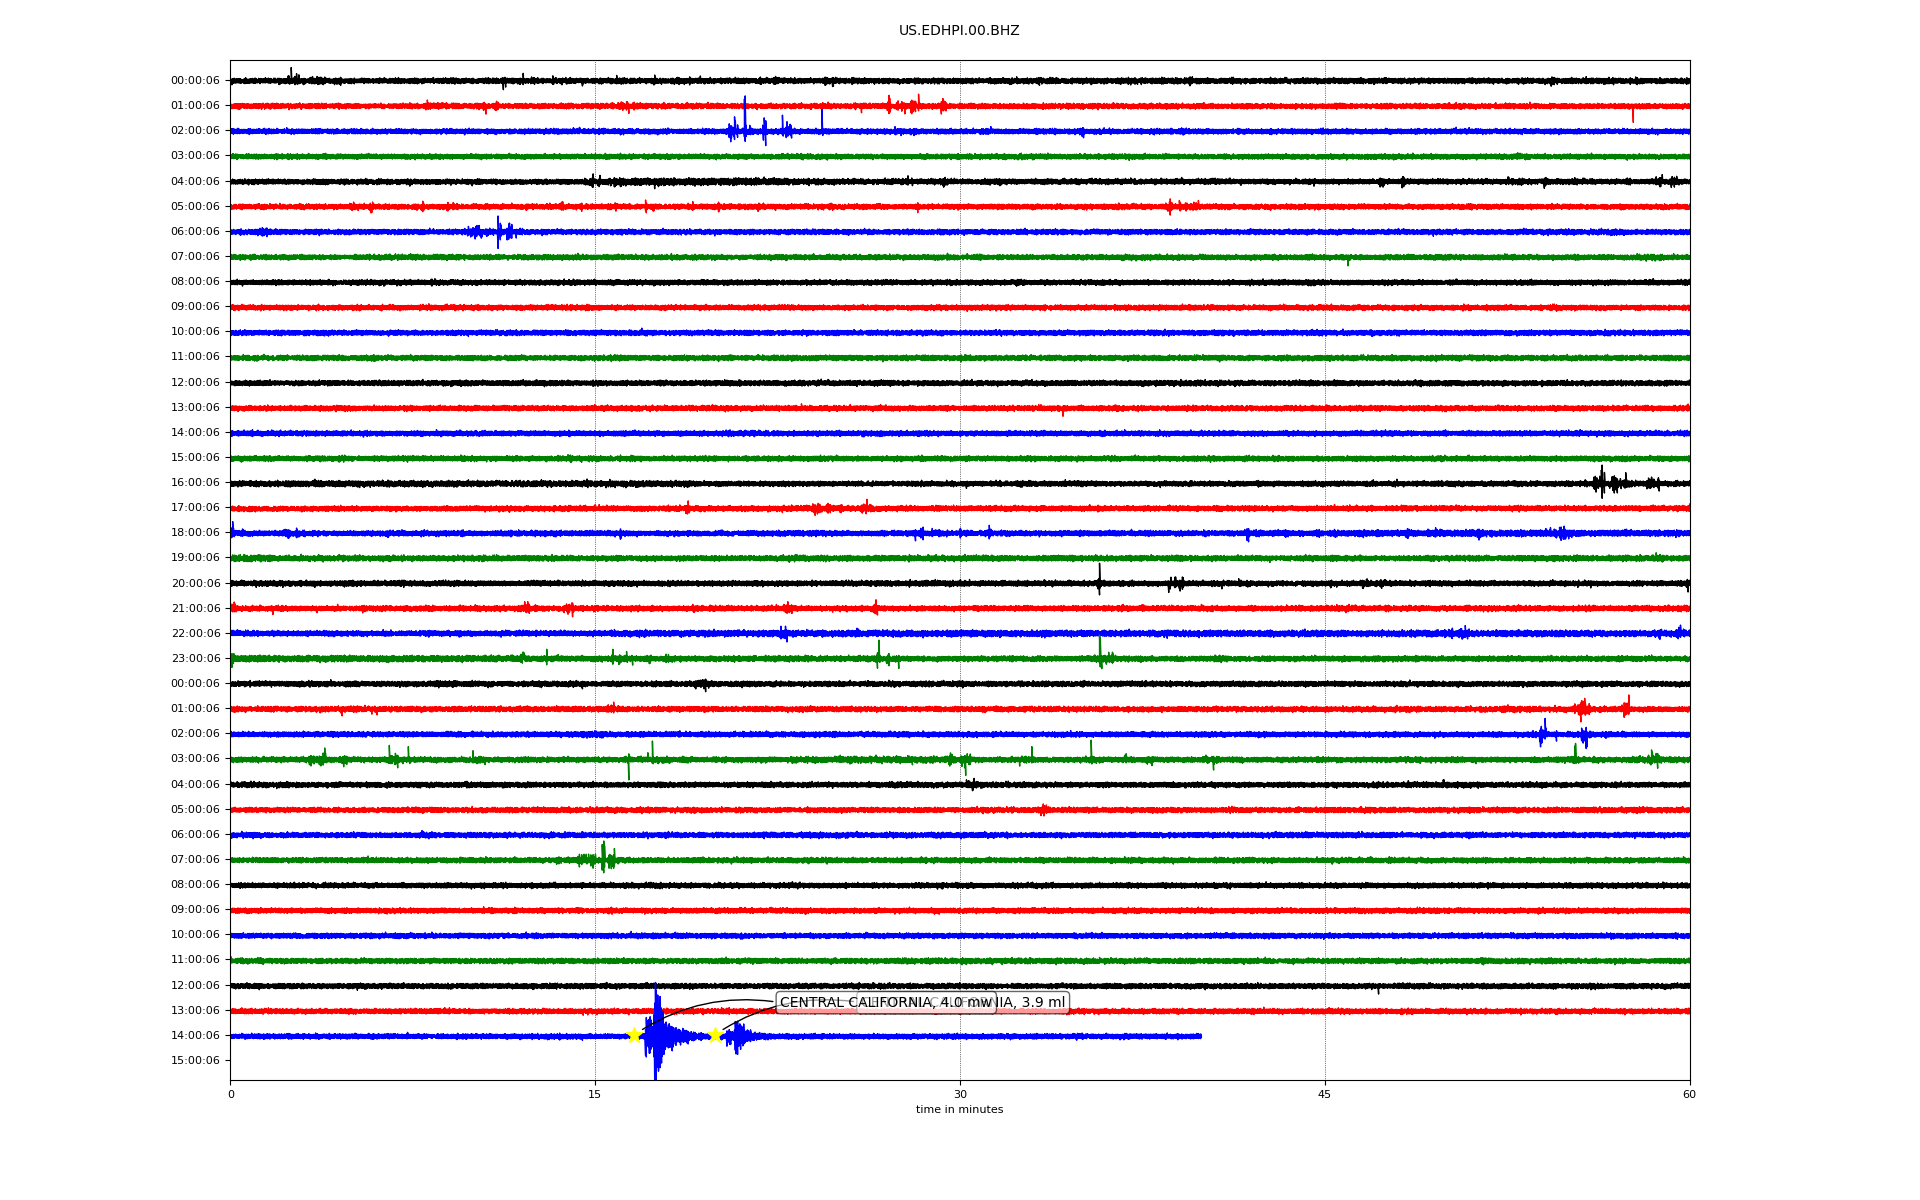Click the x-axis tick label 30
1920x1200 pixels.
click(x=960, y=1094)
